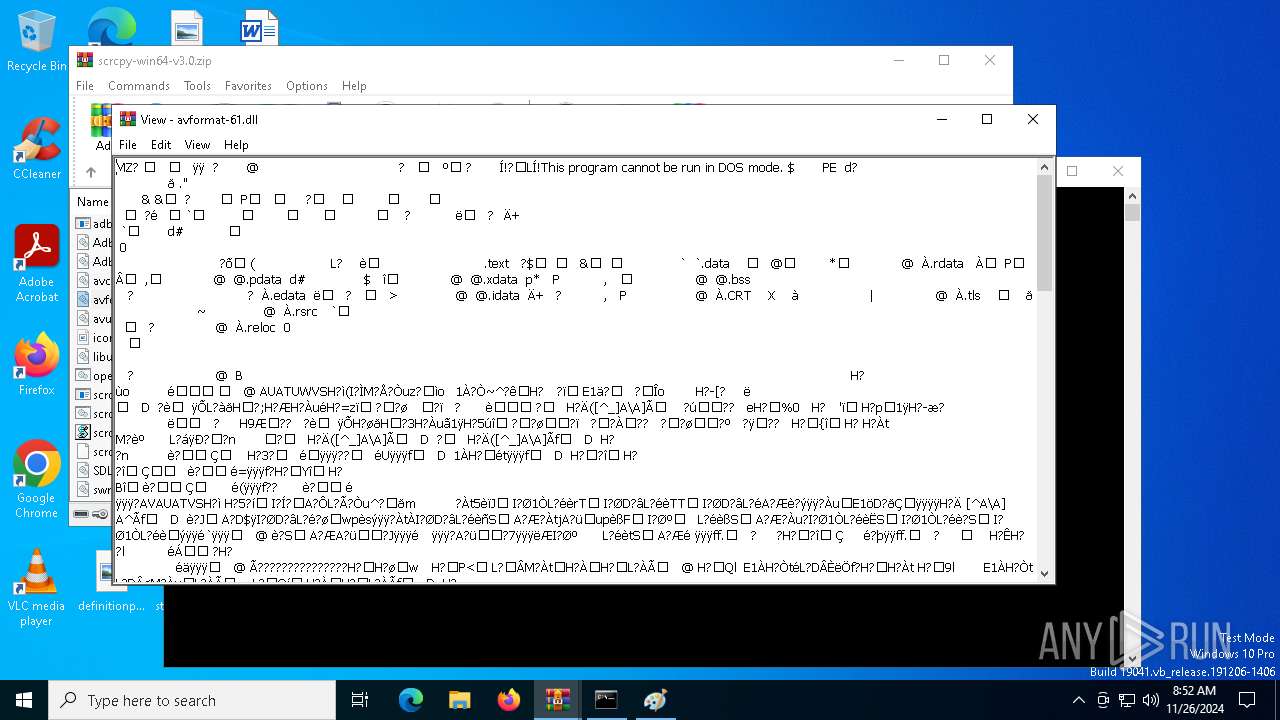Viewport: 1280px width, 720px height.
Task: Open WinRAR Commands menu
Action: (139, 86)
